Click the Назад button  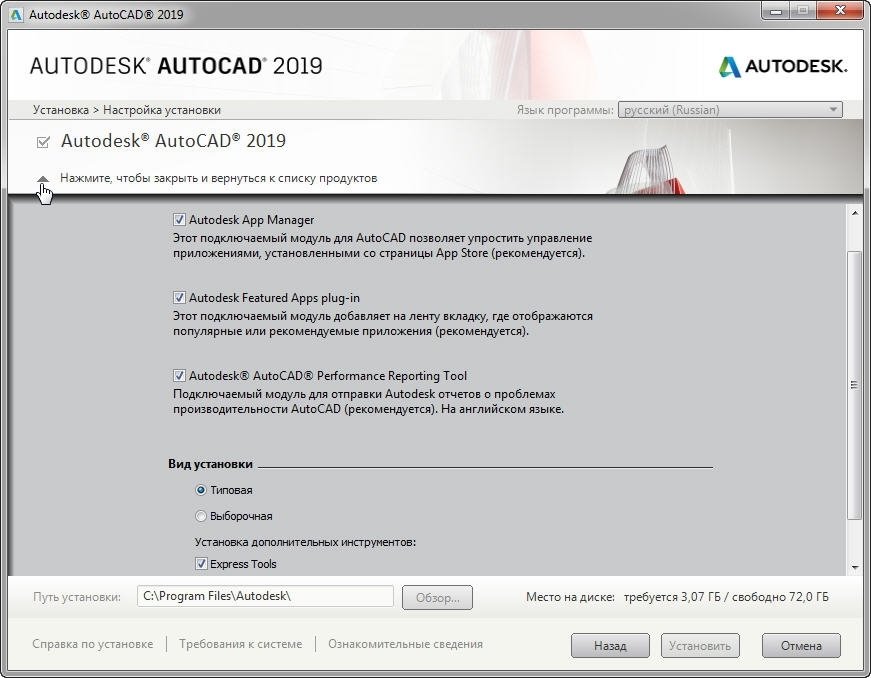[x=610, y=646]
